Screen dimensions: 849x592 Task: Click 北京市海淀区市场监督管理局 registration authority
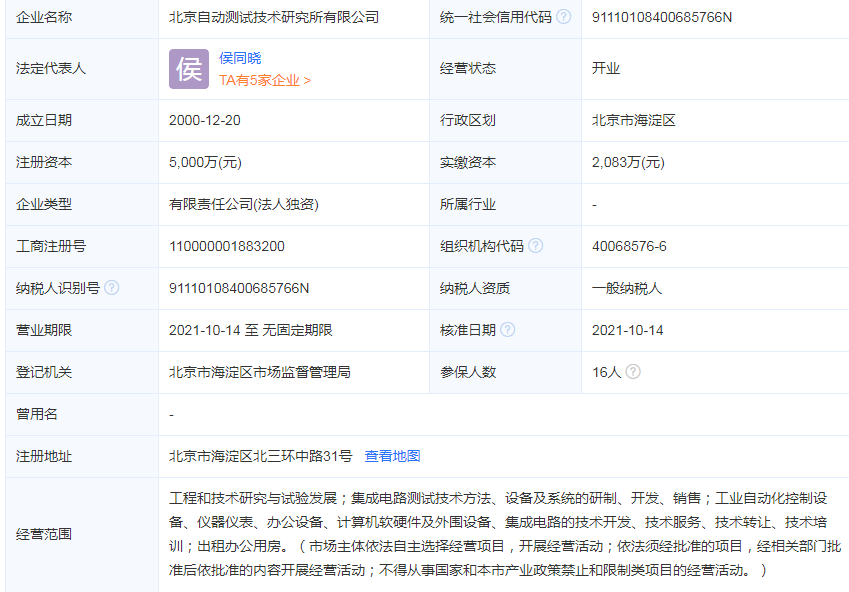tap(260, 372)
